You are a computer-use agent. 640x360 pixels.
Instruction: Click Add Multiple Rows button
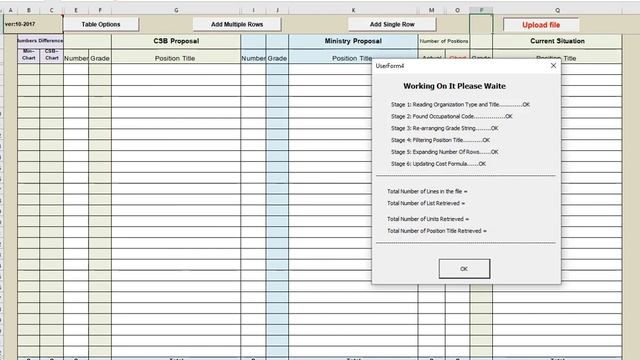tap(237, 24)
